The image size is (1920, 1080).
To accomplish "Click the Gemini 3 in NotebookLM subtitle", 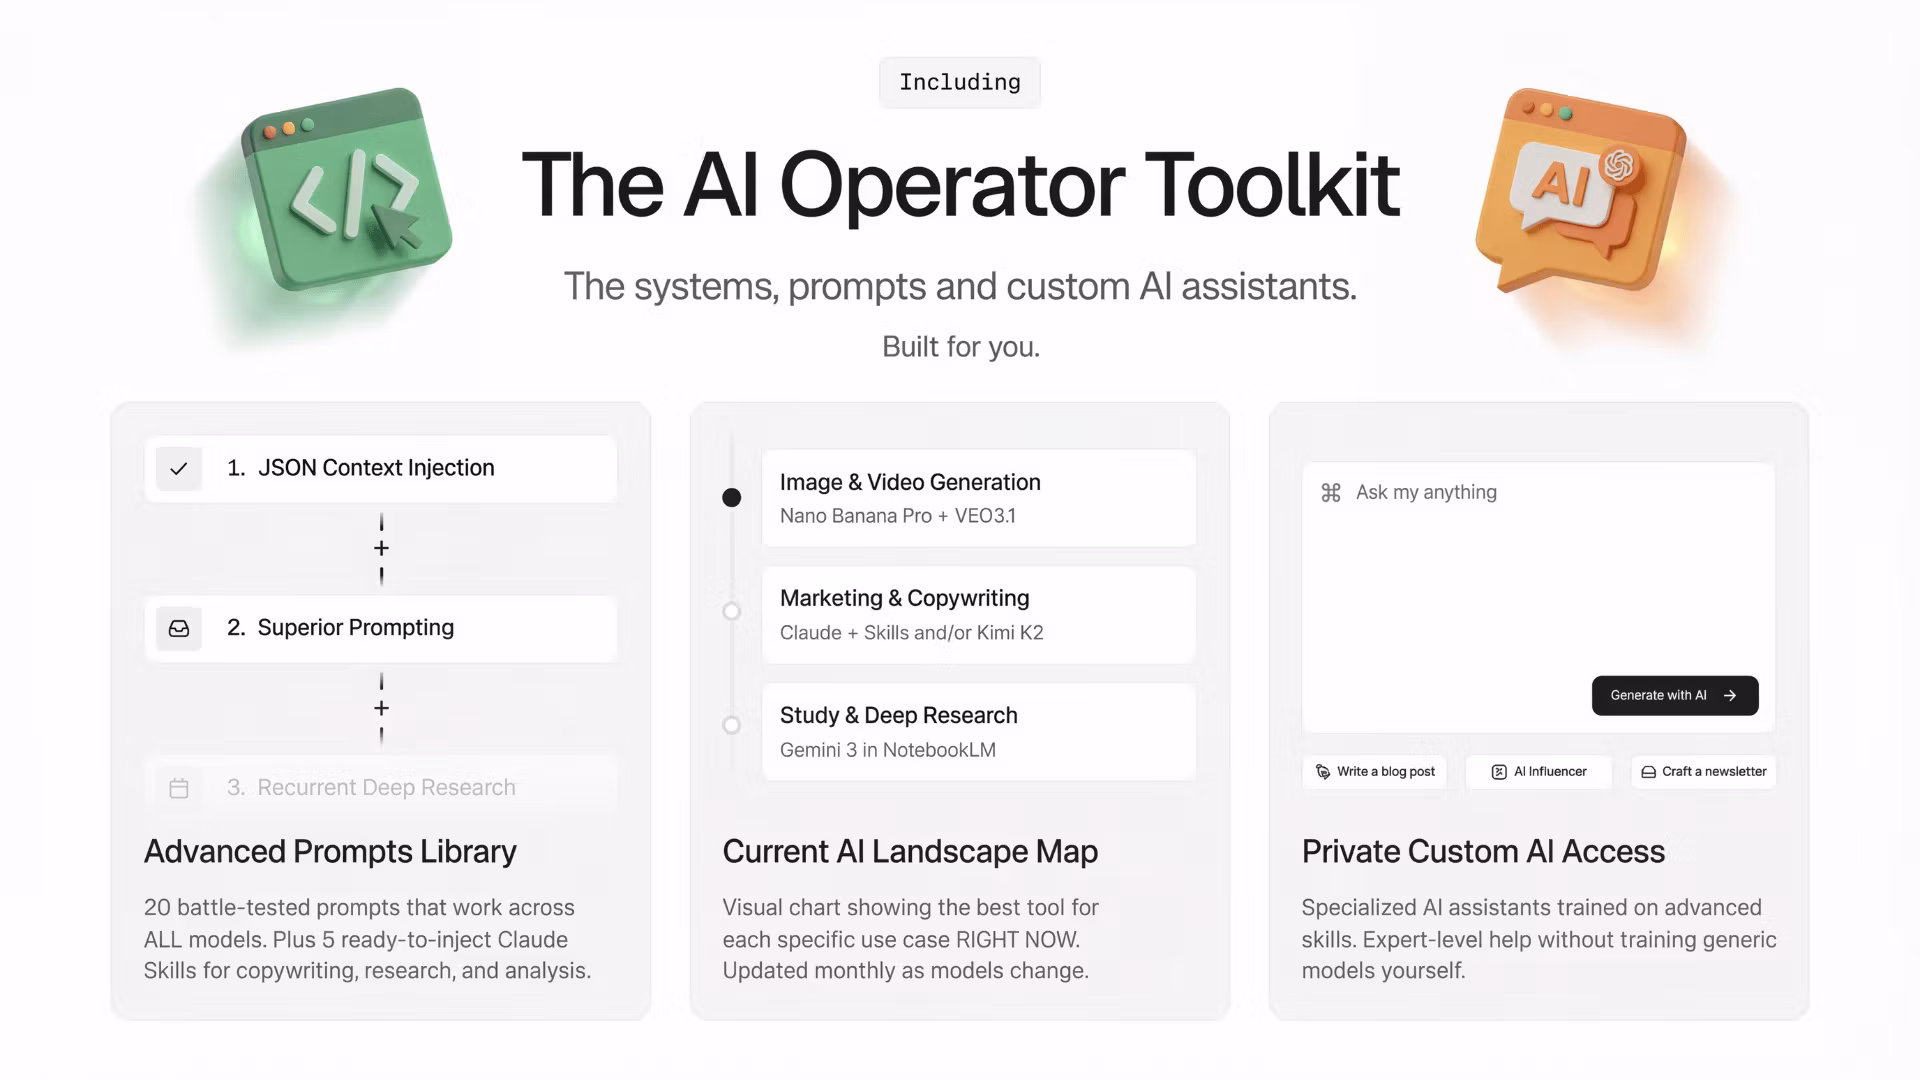I will (888, 750).
